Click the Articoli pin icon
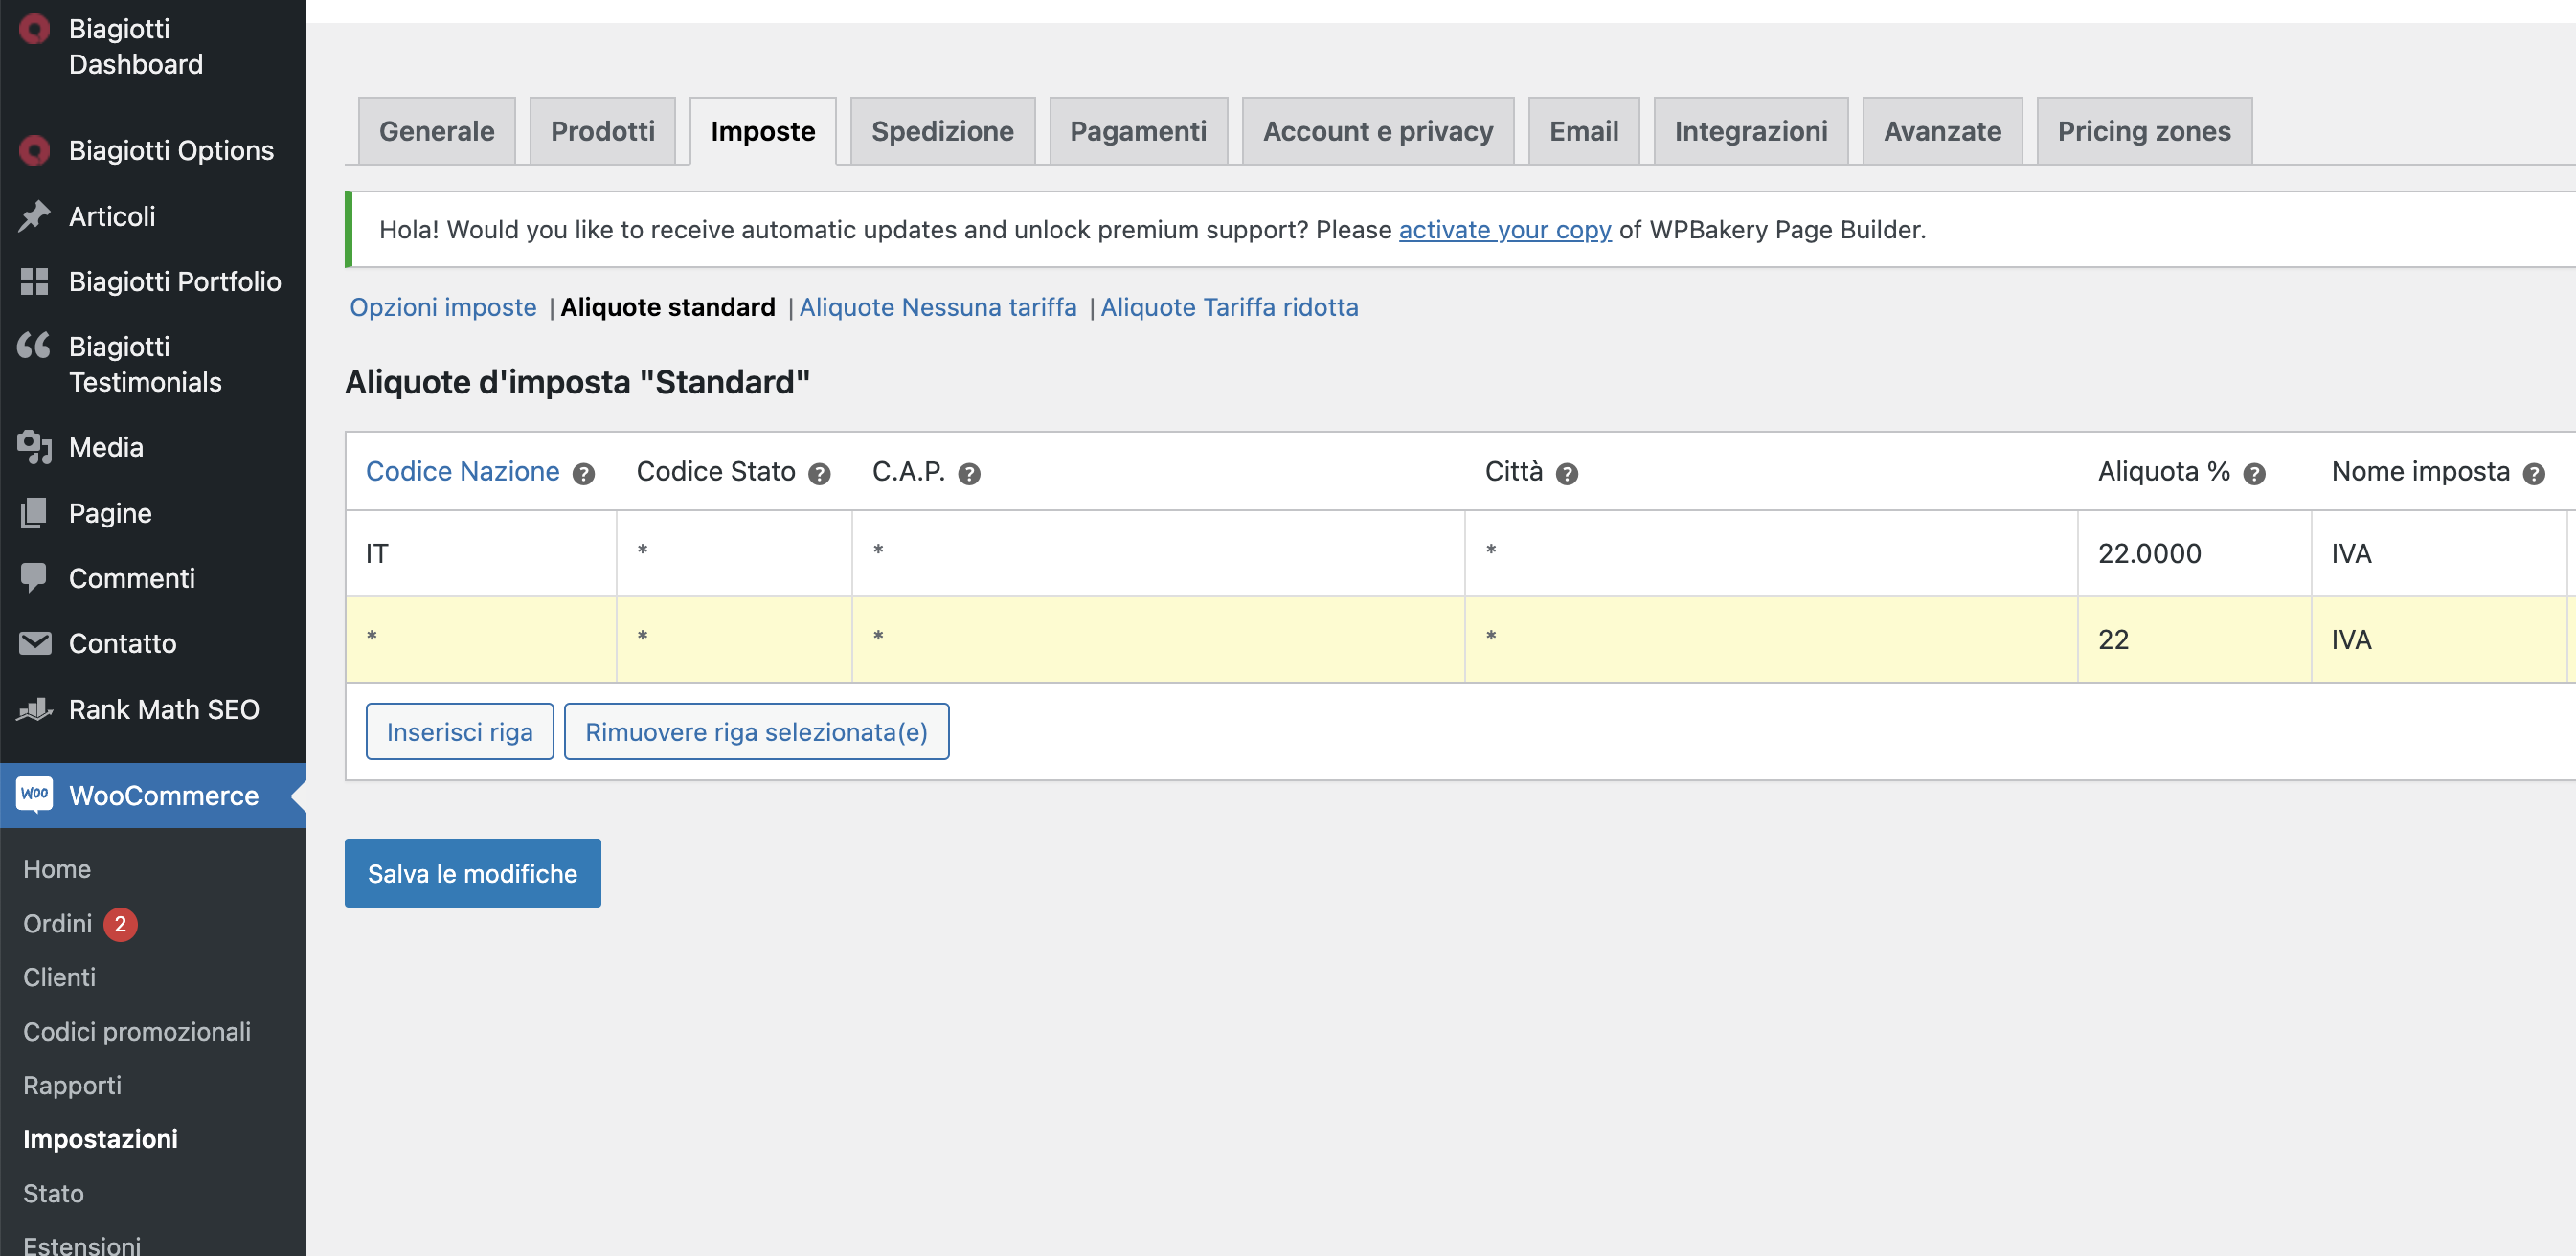 pyautogui.click(x=35, y=216)
